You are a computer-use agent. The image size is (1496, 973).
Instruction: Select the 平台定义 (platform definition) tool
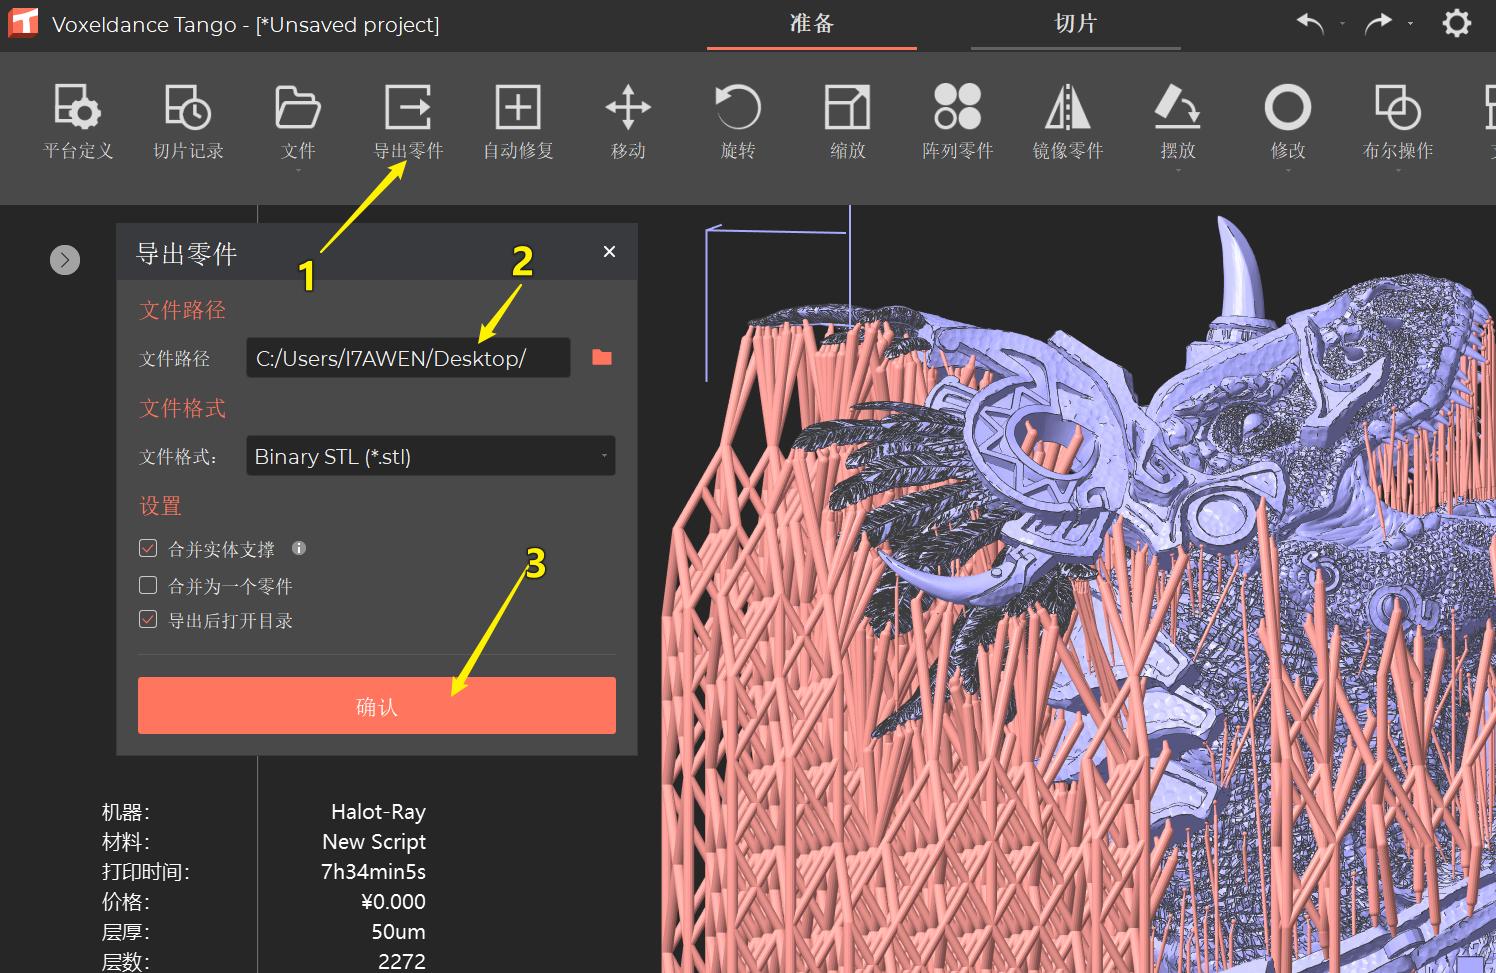pos(78,122)
